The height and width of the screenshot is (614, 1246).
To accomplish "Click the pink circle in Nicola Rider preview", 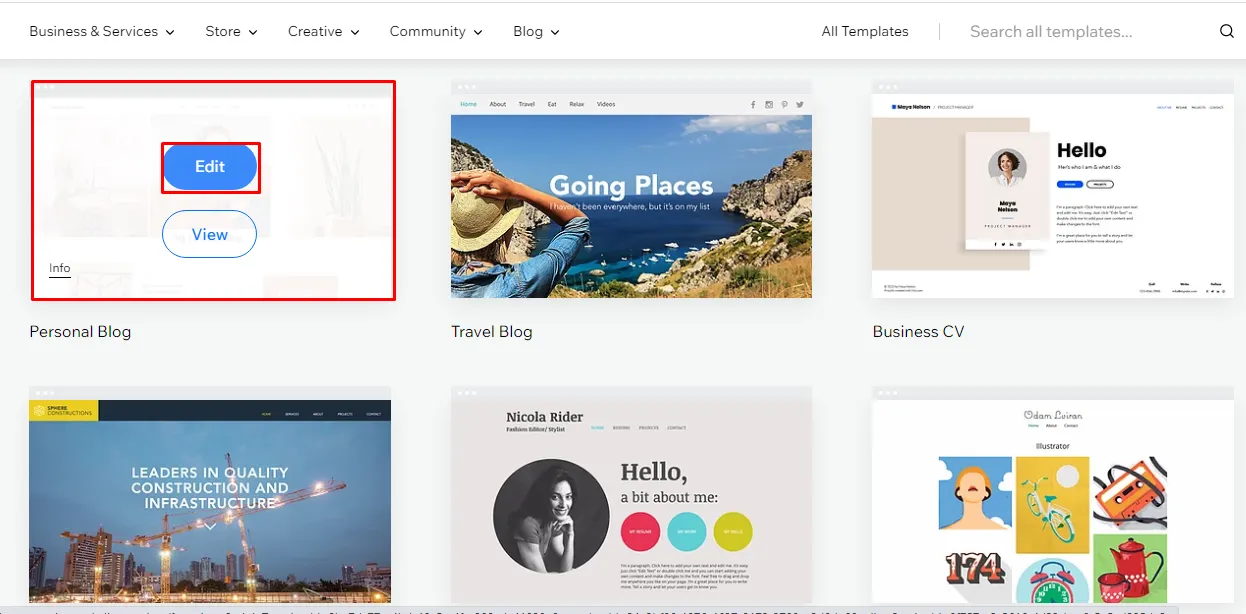I will pyautogui.click(x=640, y=532).
